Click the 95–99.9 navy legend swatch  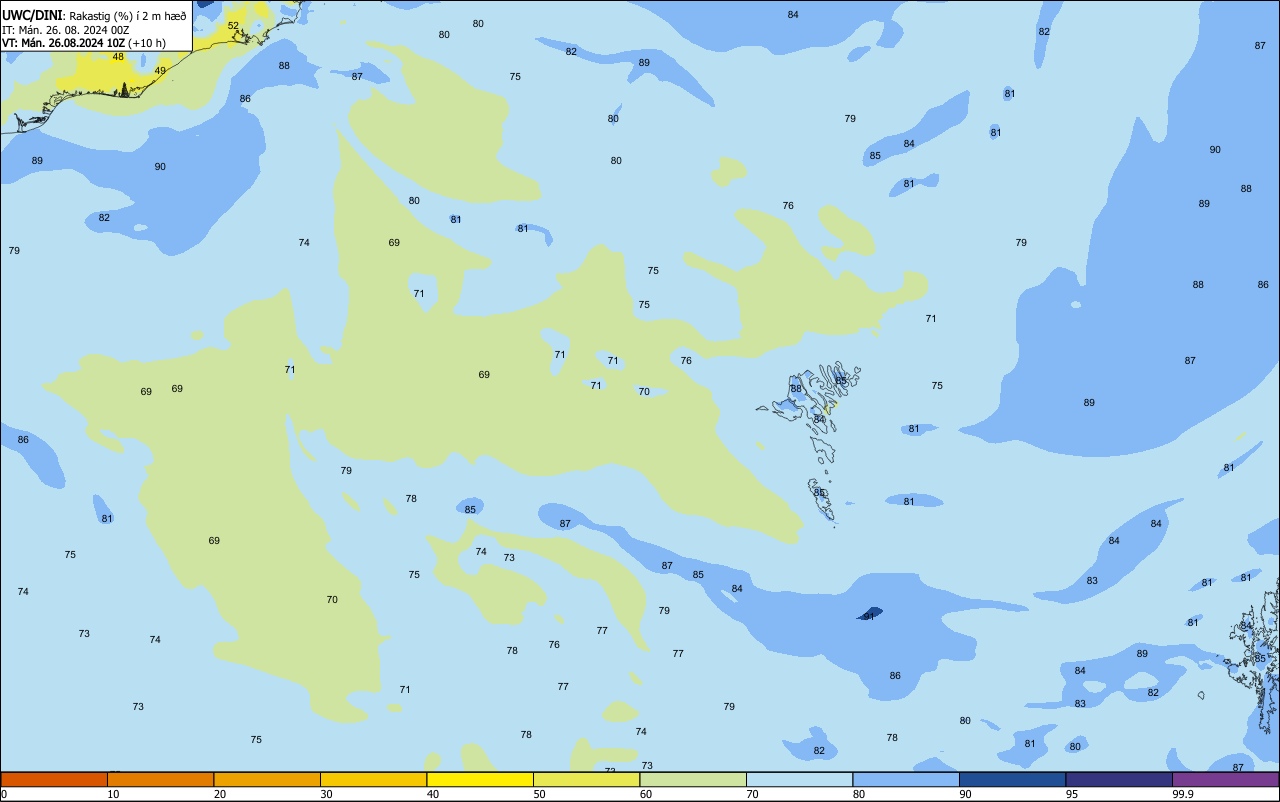click(1119, 779)
